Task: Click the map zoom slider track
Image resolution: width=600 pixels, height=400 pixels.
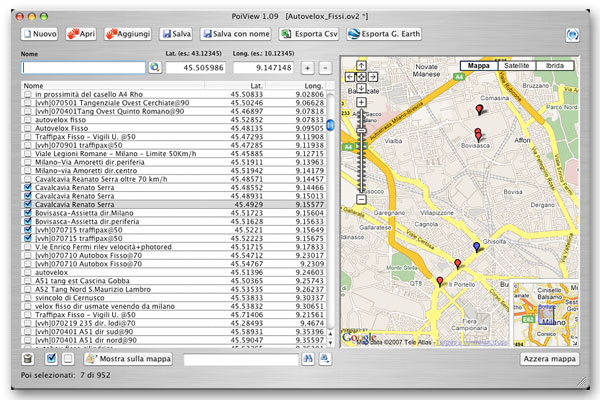Action: pyautogui.click(x=361, y=153)
